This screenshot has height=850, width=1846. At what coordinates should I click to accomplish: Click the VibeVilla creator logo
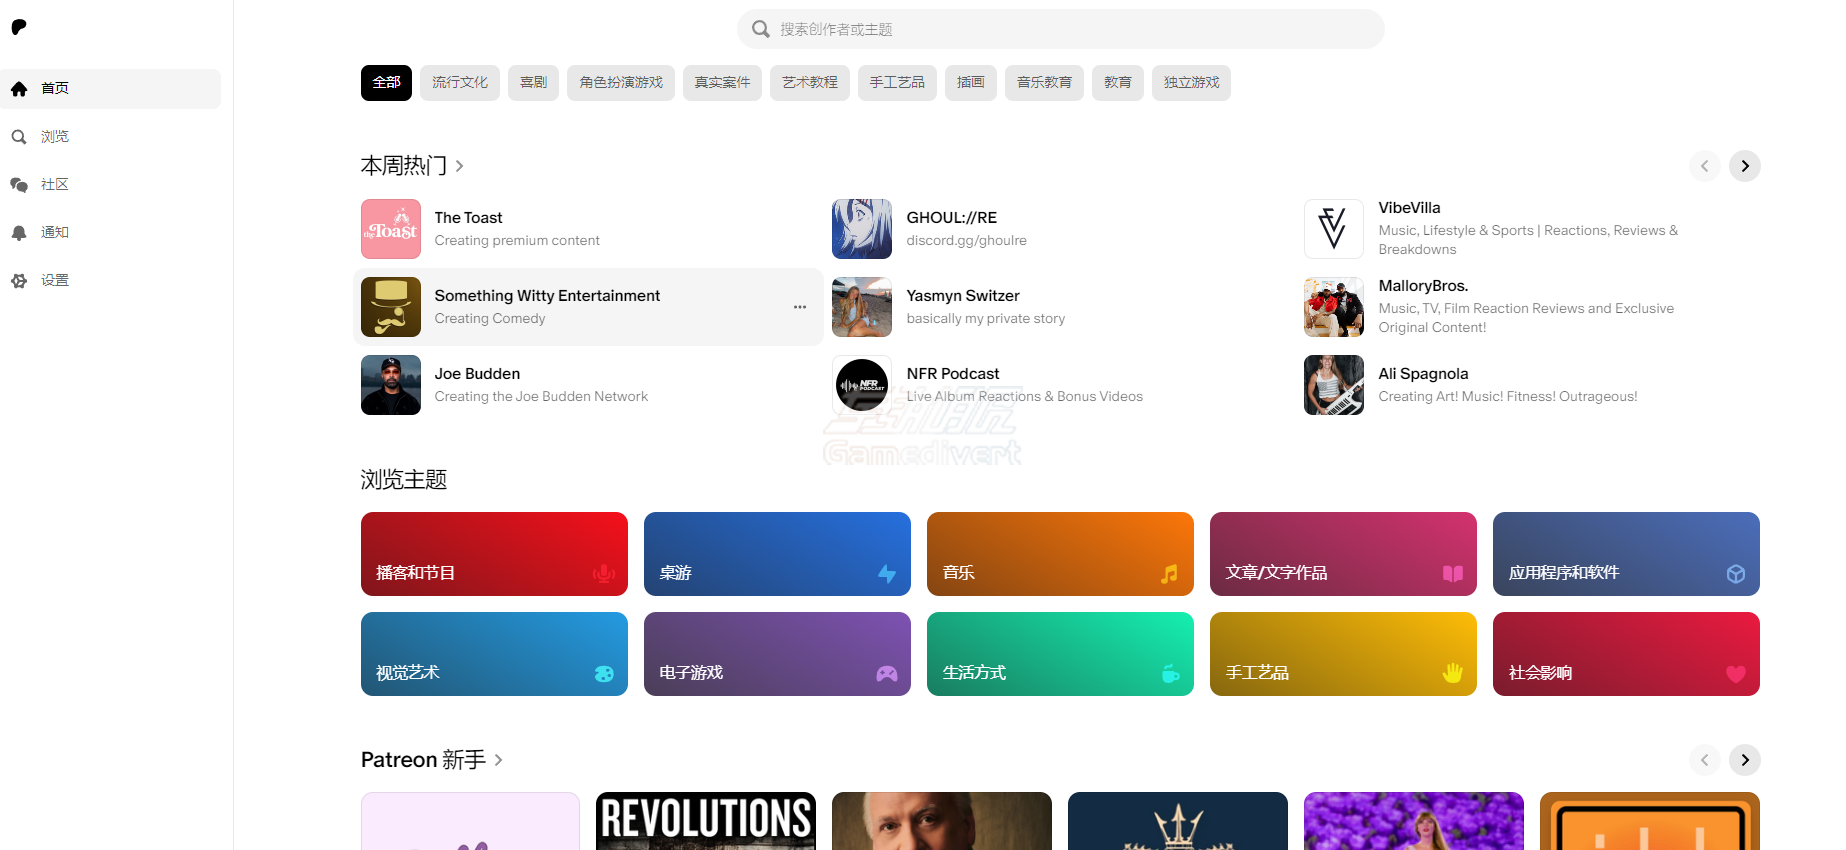coord(1333,229)
